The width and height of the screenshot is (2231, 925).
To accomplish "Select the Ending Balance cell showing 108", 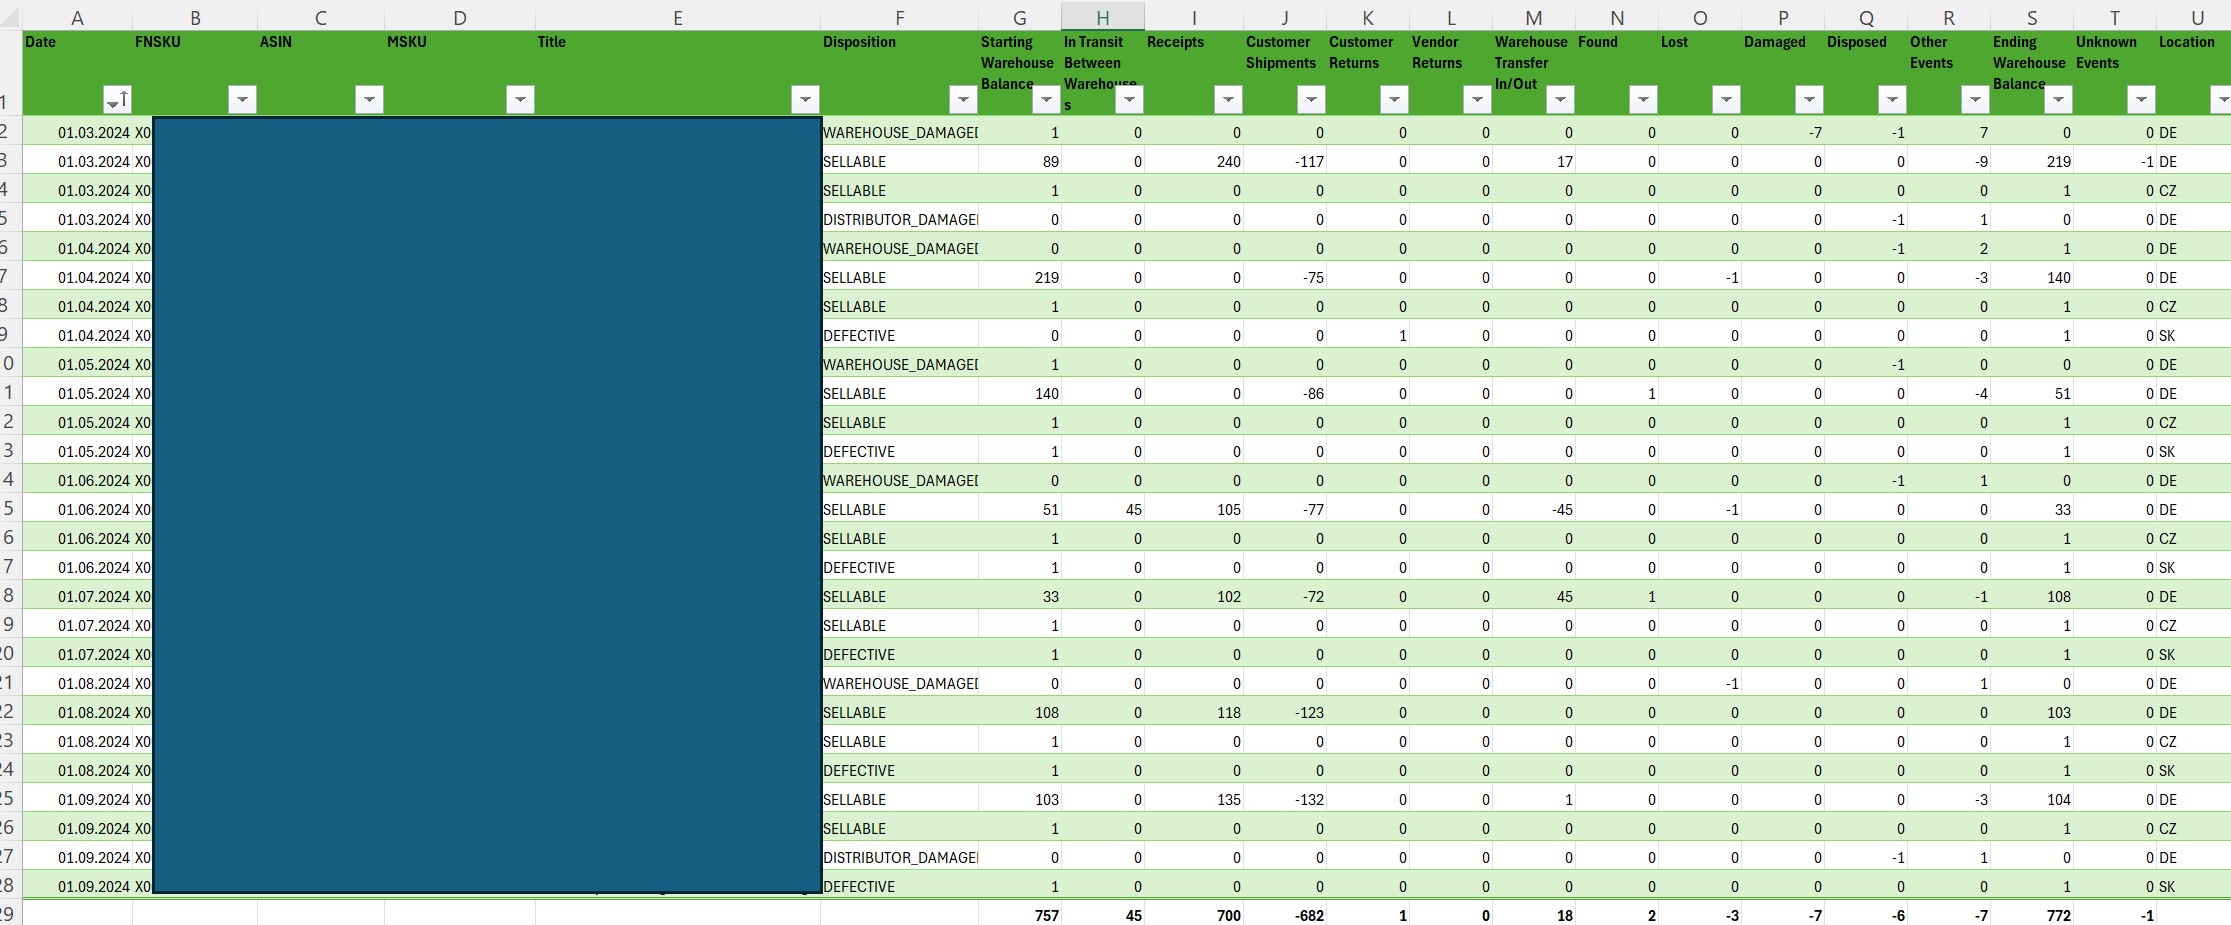I will [x=2032, y=596].
